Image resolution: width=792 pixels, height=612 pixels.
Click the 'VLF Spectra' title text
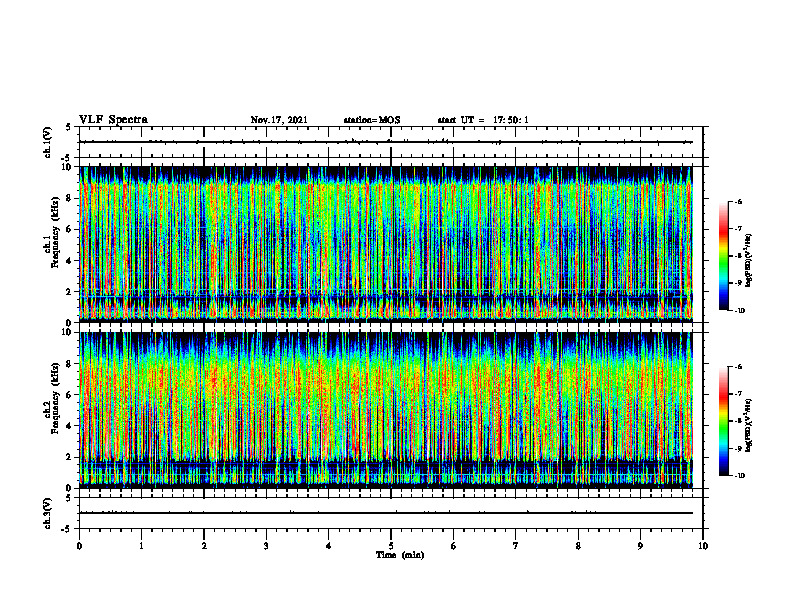click(x=113, y=120)
